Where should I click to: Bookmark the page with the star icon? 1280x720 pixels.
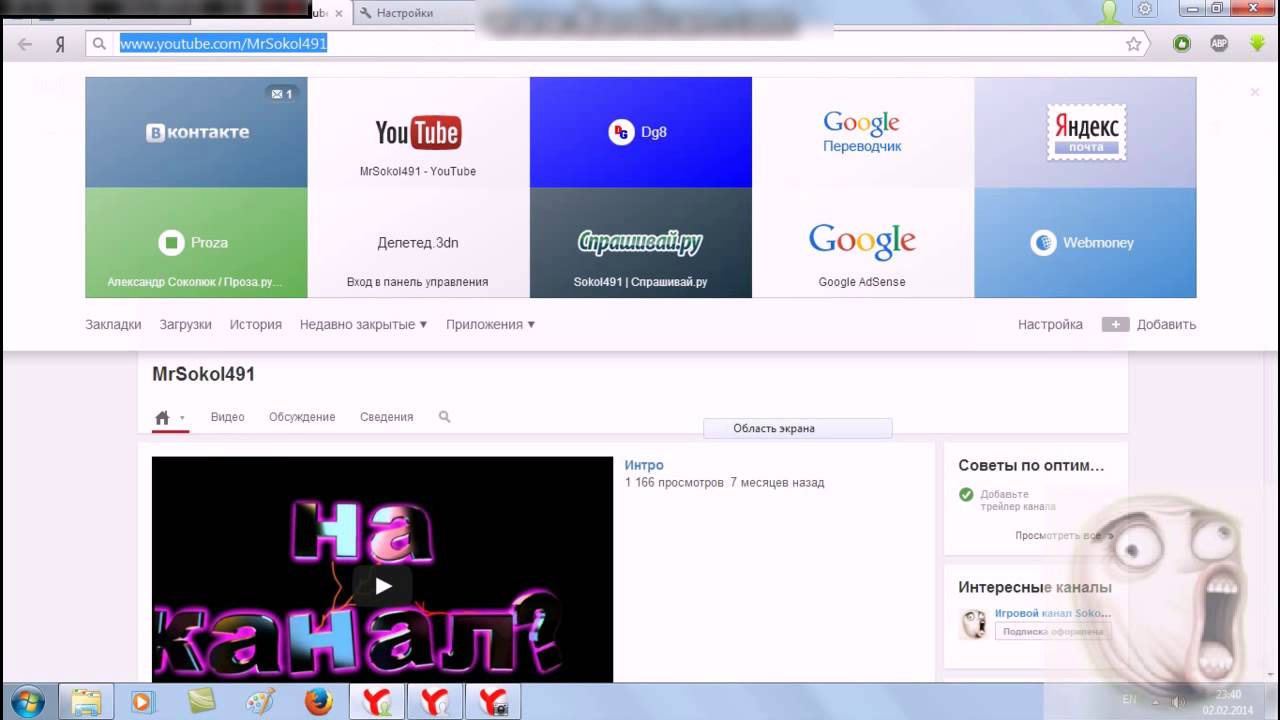1133,44
